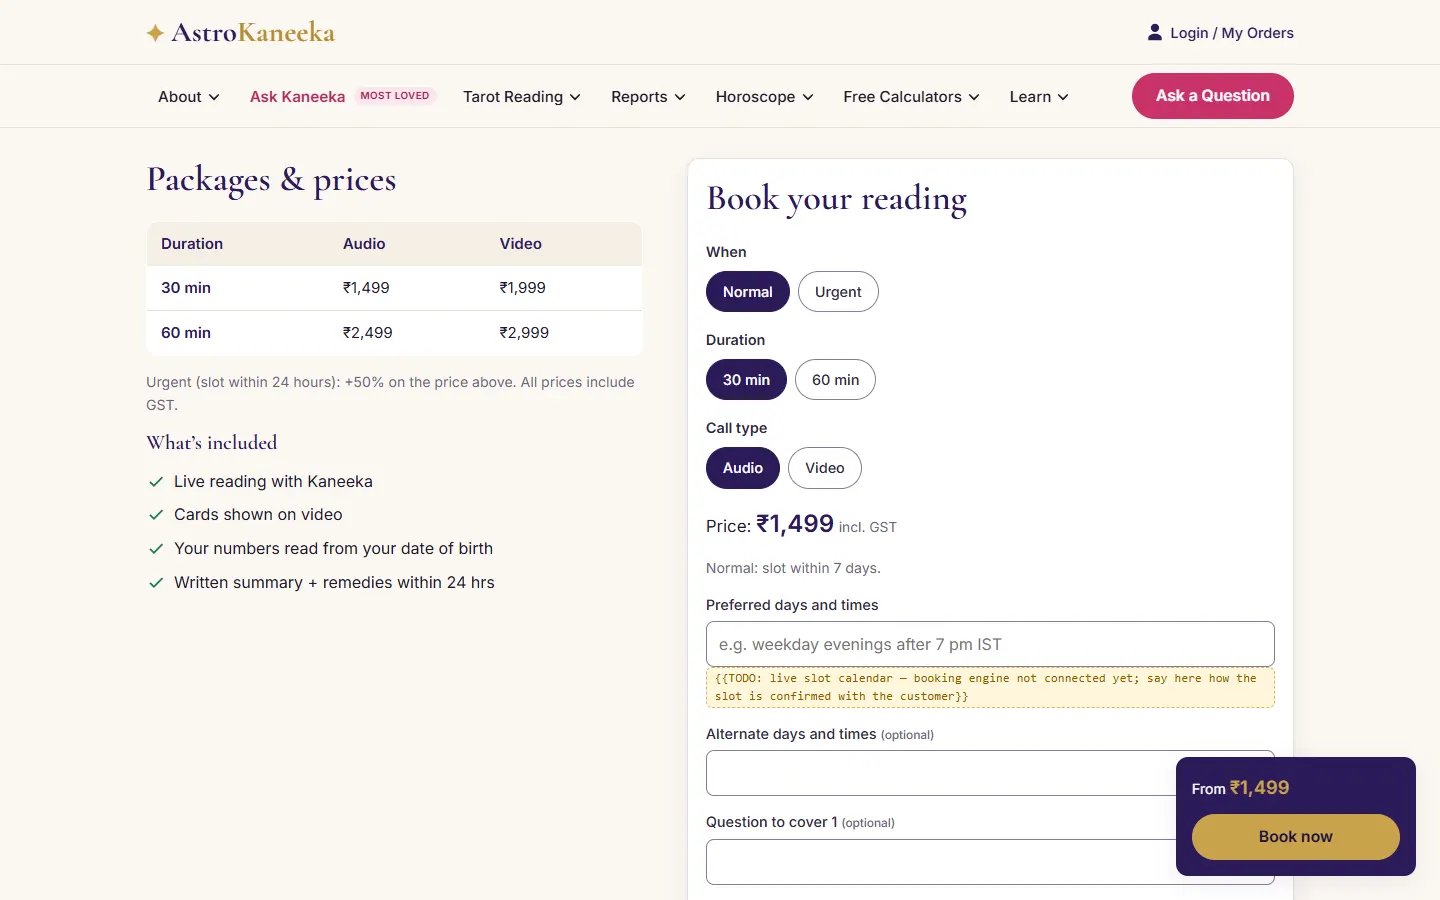
Task: Open the Horoscope dropdown menu
Action: click(x=765, y=97)
